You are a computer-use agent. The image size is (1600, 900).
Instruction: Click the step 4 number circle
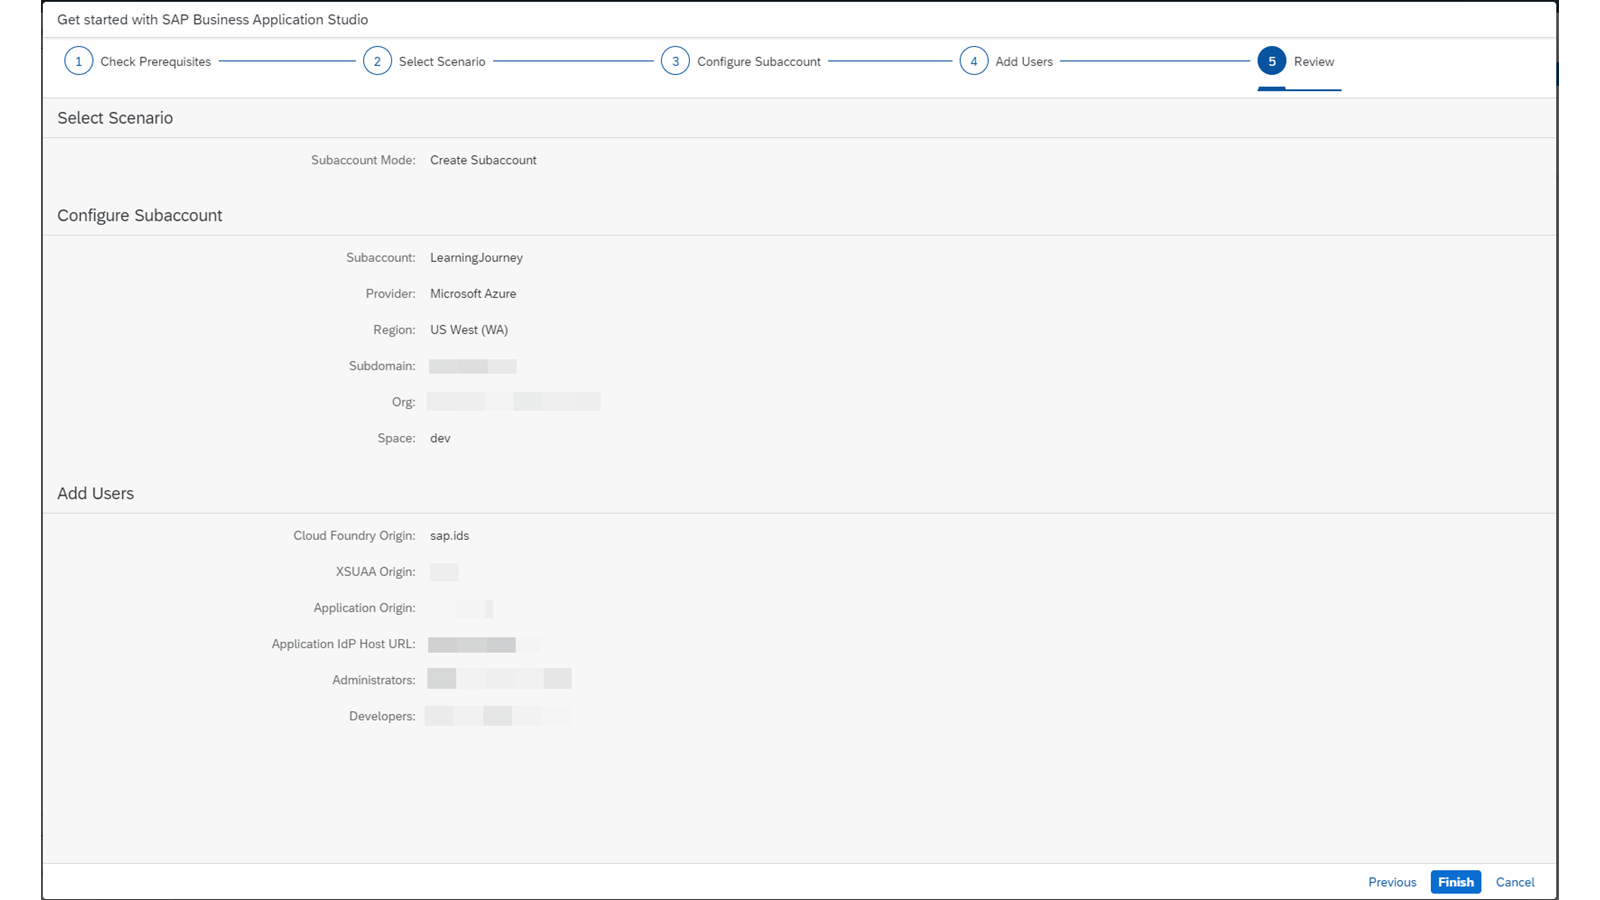[974, 61]
